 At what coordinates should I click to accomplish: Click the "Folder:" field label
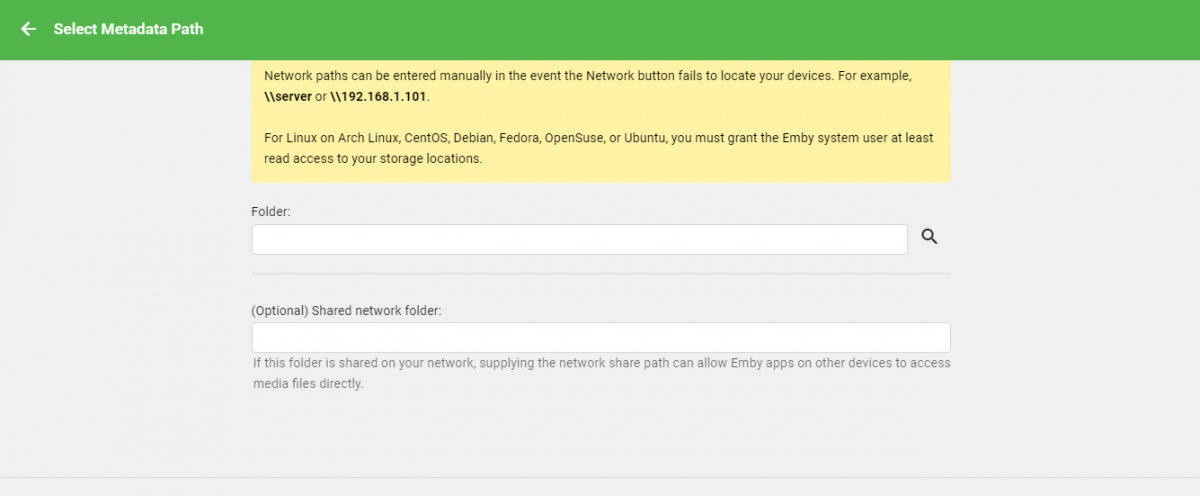(x=270, y=212)
